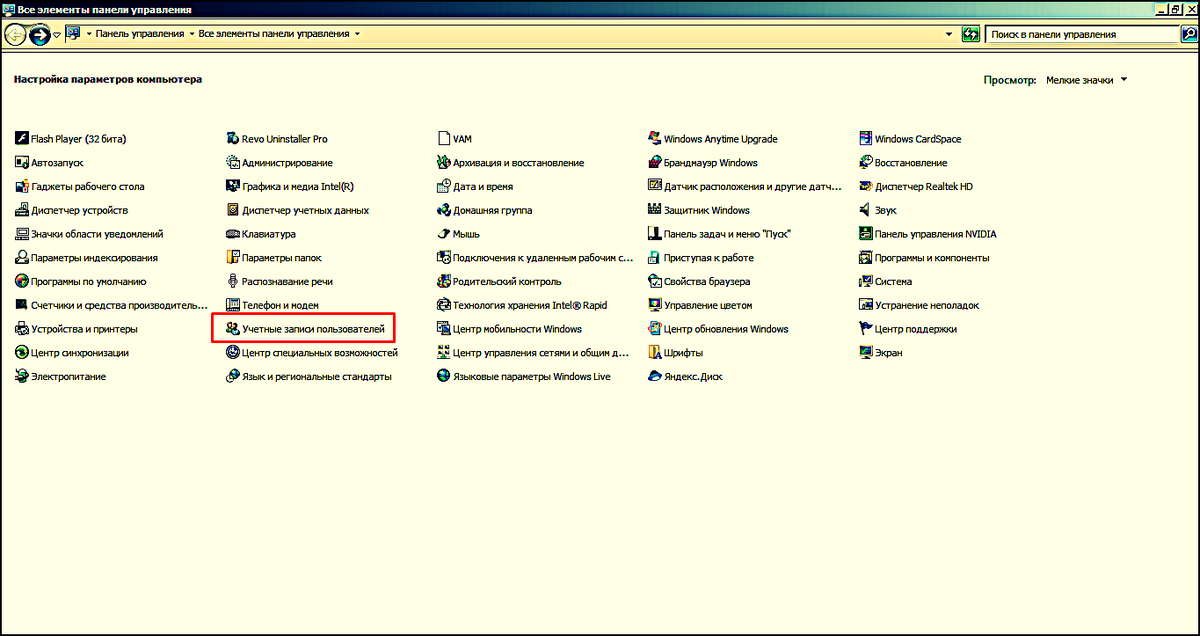Open the Звук icon
This screenshot has height=636, width=1200.
pyautogui.click(x=867, y=210)
